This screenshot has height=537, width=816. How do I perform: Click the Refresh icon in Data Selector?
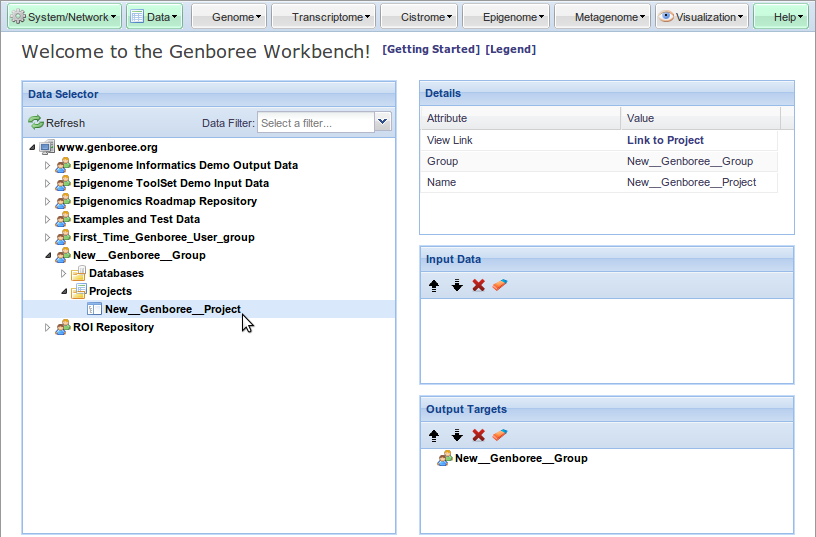click(36, 123)
